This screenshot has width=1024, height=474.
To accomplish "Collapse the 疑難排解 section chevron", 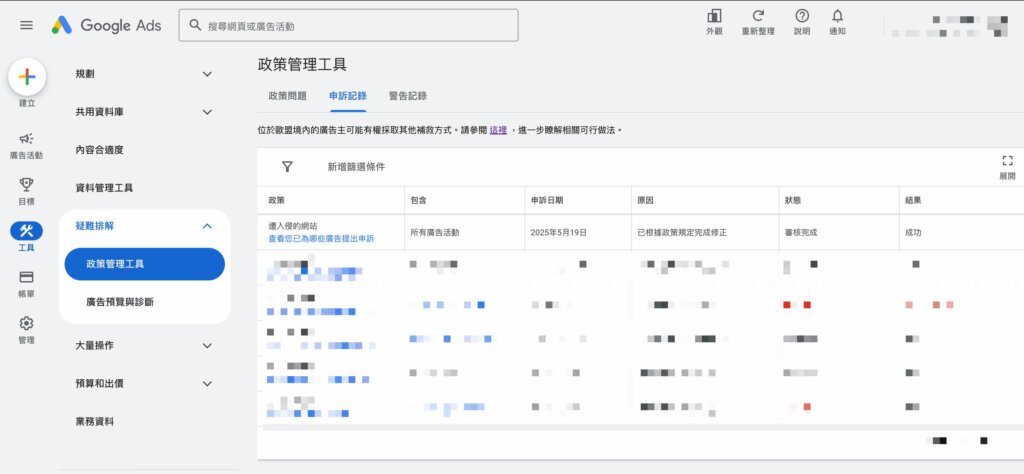I will 207,226.
